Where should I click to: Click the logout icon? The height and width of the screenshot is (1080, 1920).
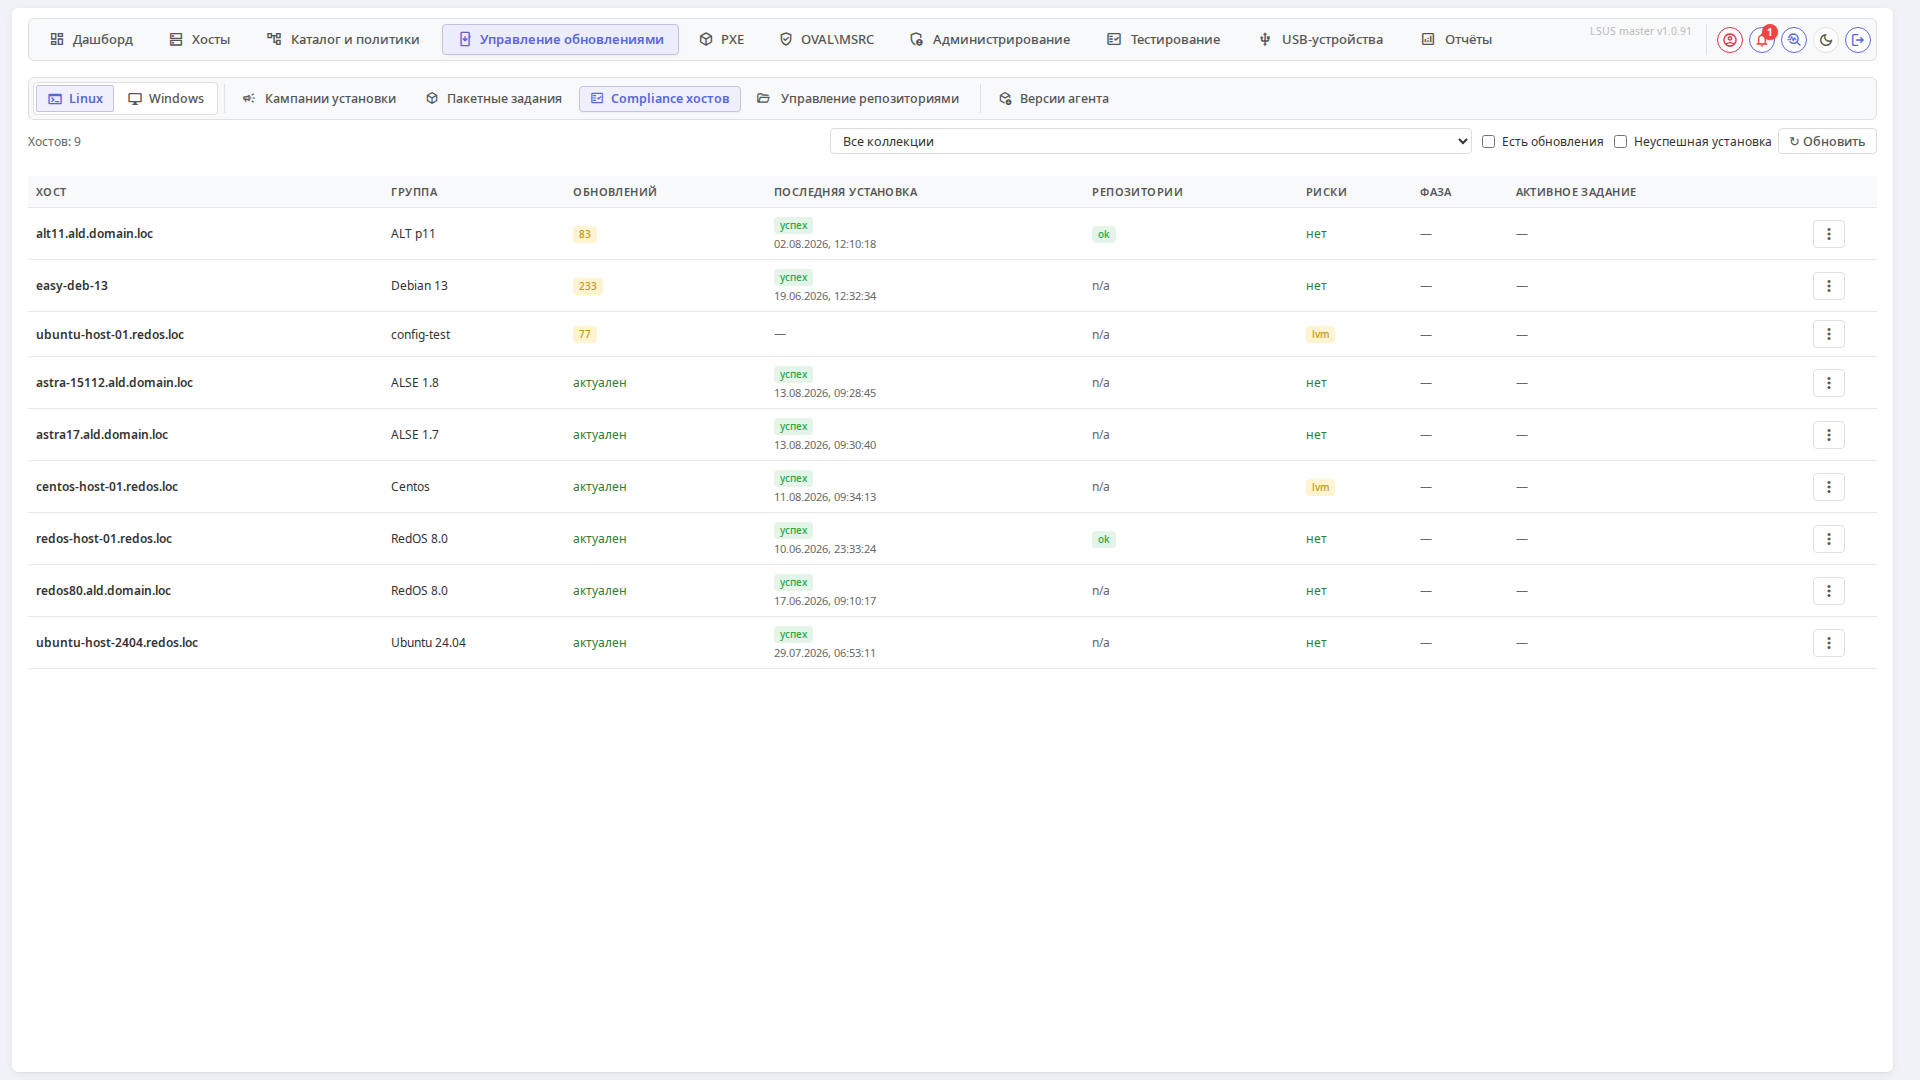click(1858, 40)
